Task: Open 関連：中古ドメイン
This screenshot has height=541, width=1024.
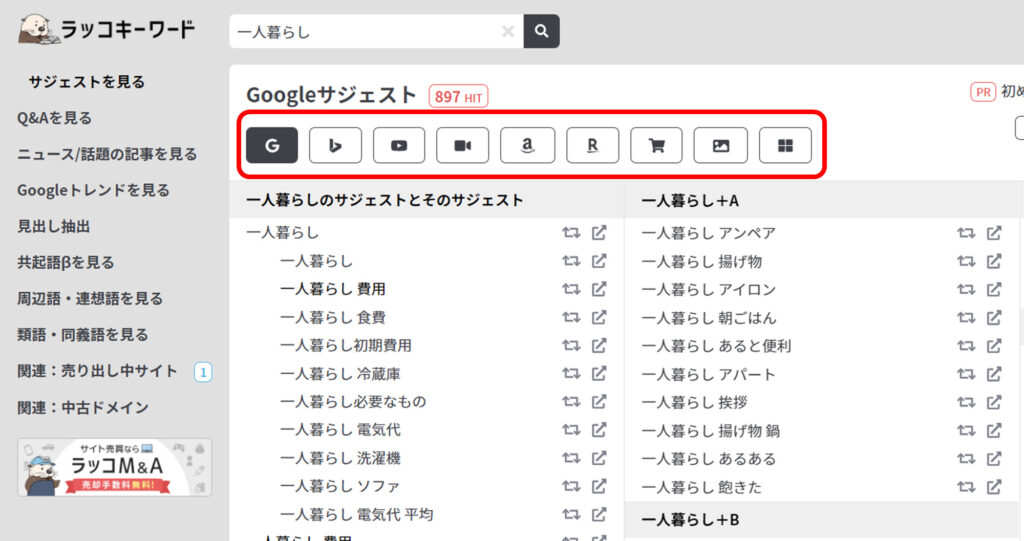Action: [83, 407]
